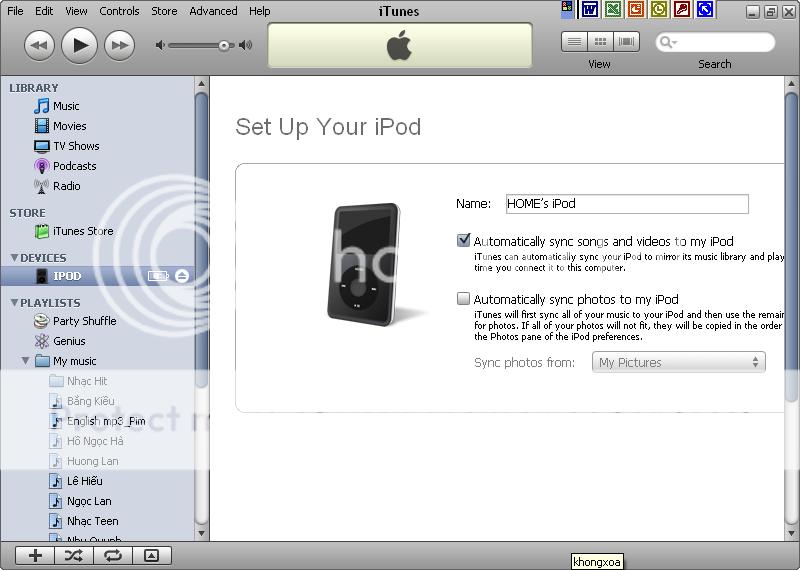Select the Nhạc Teen playlist

[x=93, y=521]
